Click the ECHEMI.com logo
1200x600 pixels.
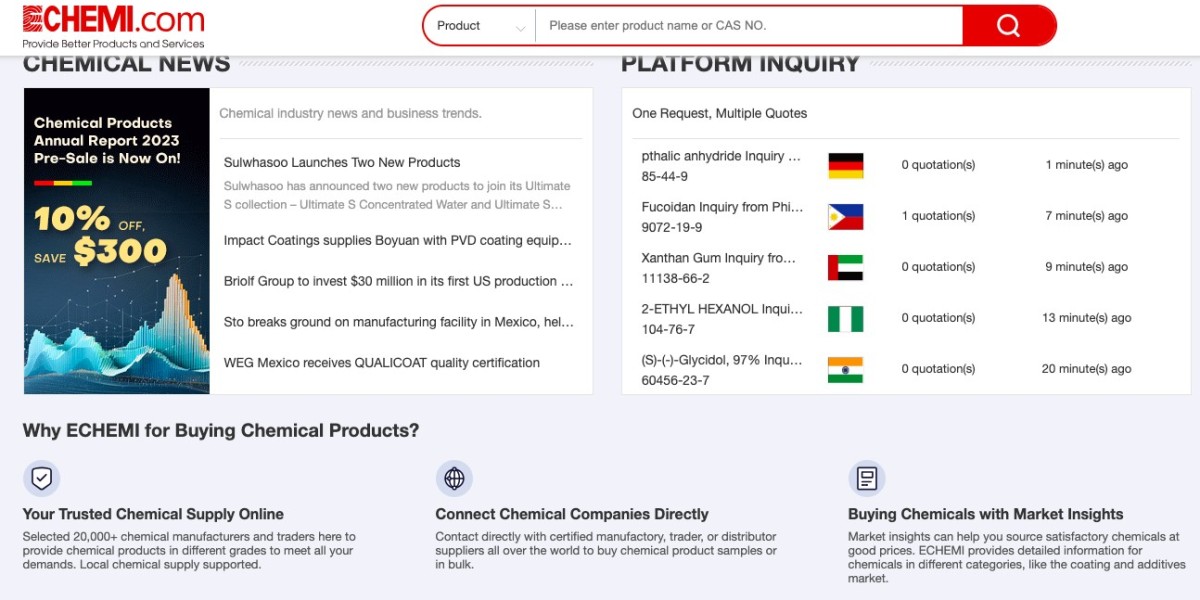(x=113, y=27)
